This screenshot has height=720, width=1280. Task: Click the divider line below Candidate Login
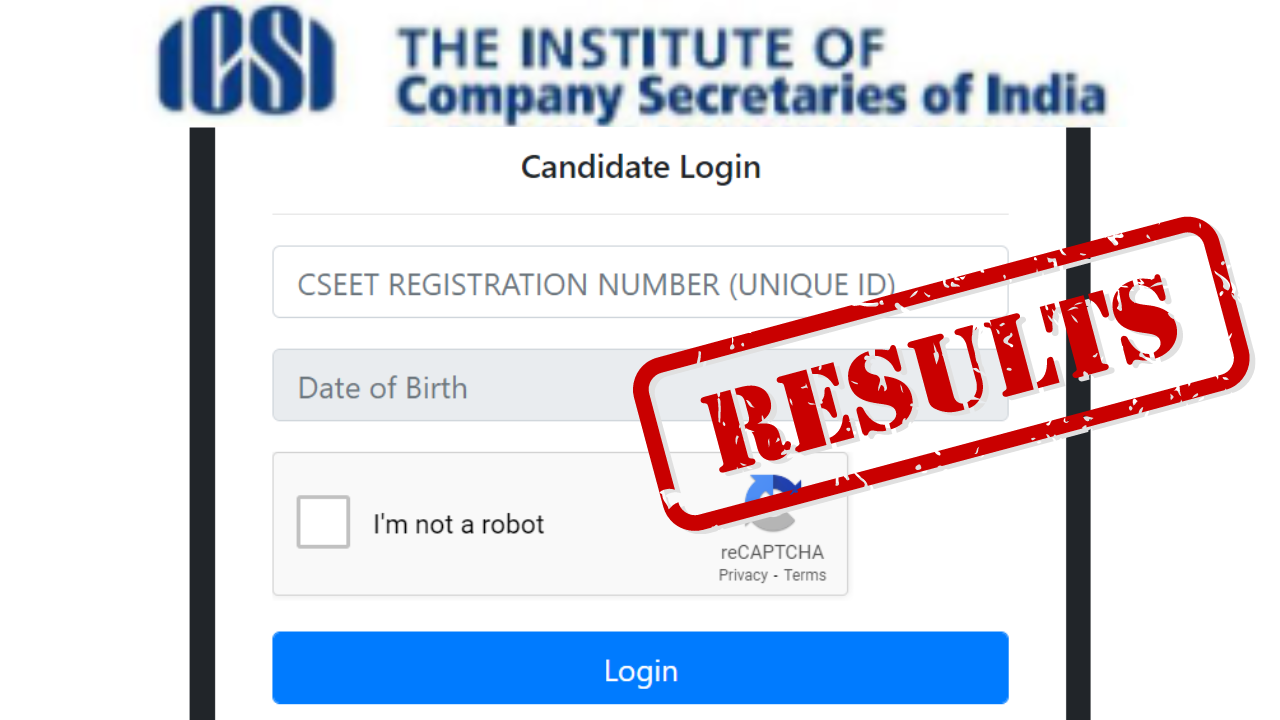tap(640, 214)
